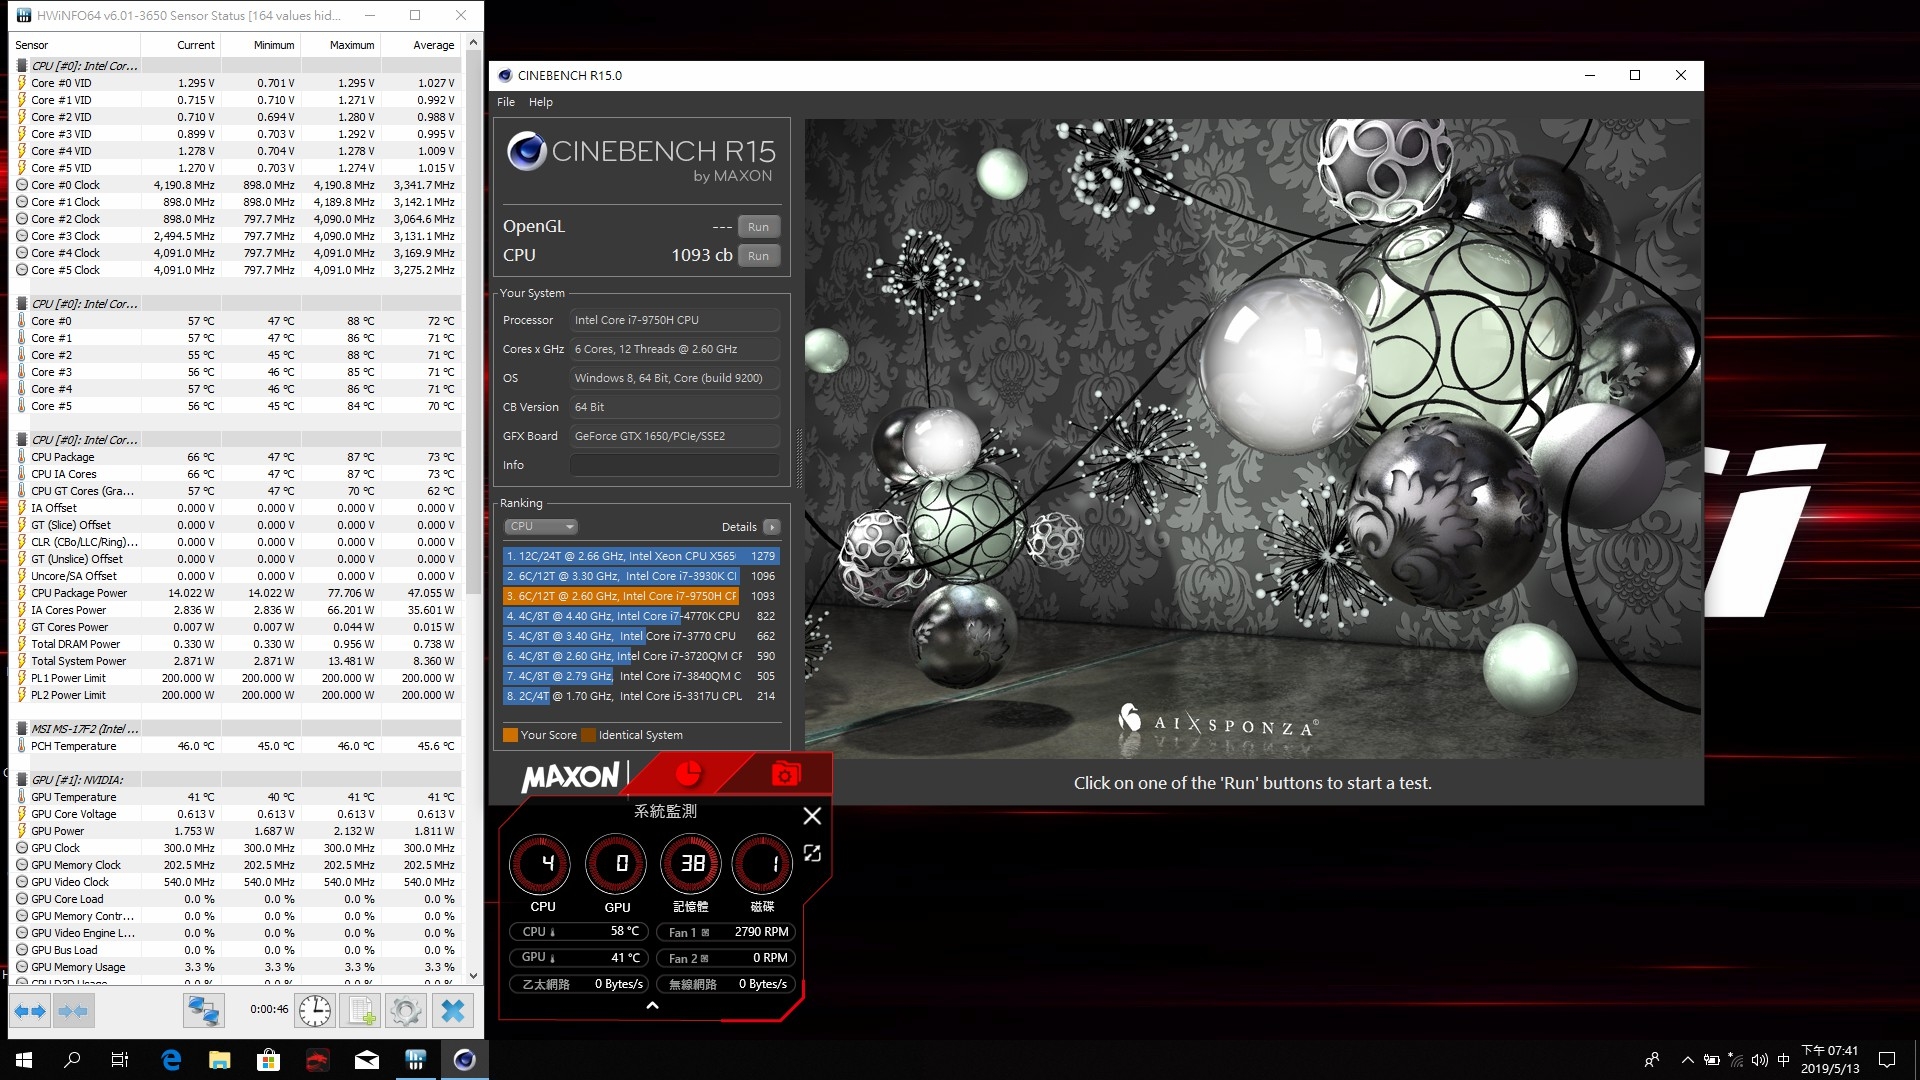Select ranking entry Core i7-3770

tap(641, 636)
